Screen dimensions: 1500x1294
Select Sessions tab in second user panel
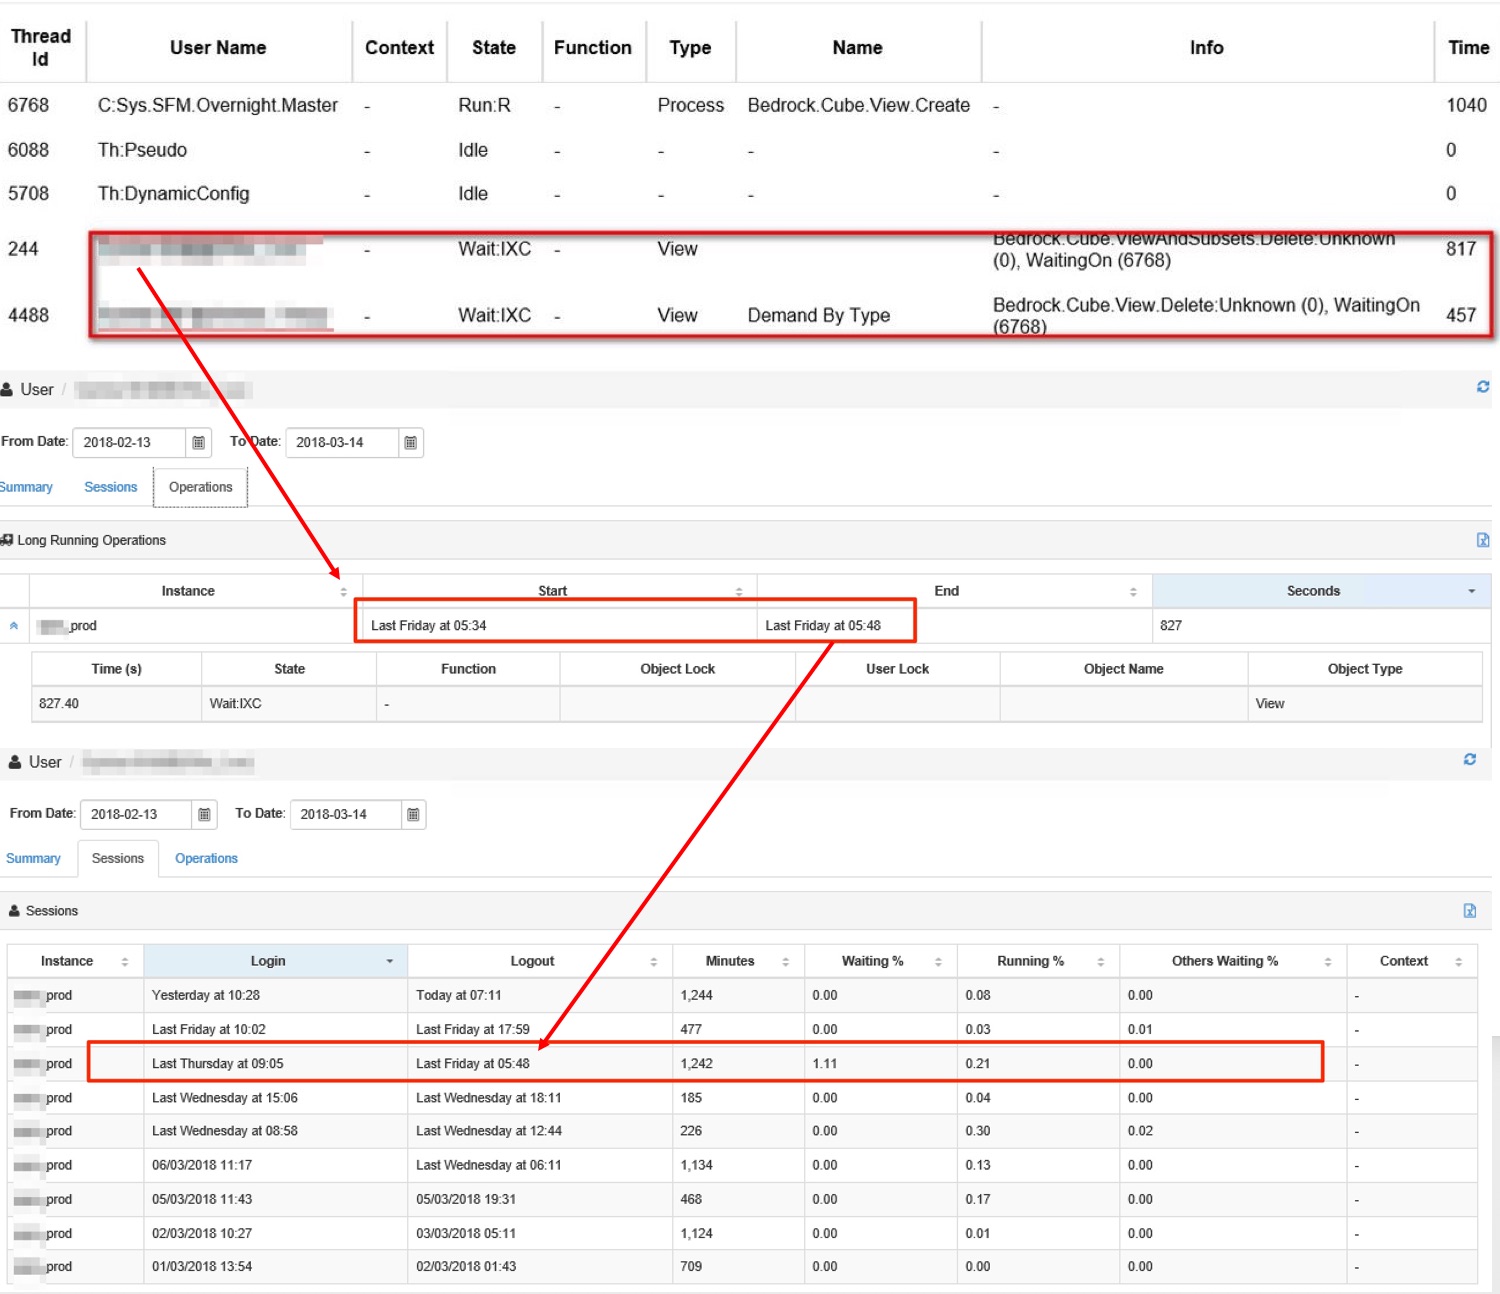pos(118,858)
